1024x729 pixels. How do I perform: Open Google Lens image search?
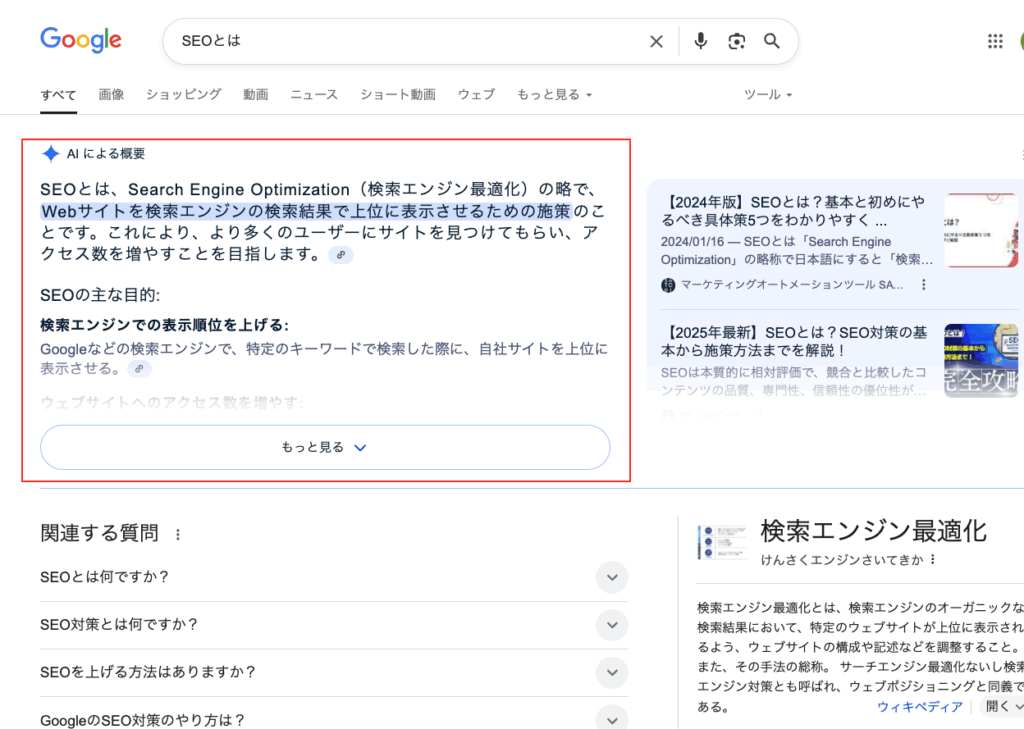point(737,41)
